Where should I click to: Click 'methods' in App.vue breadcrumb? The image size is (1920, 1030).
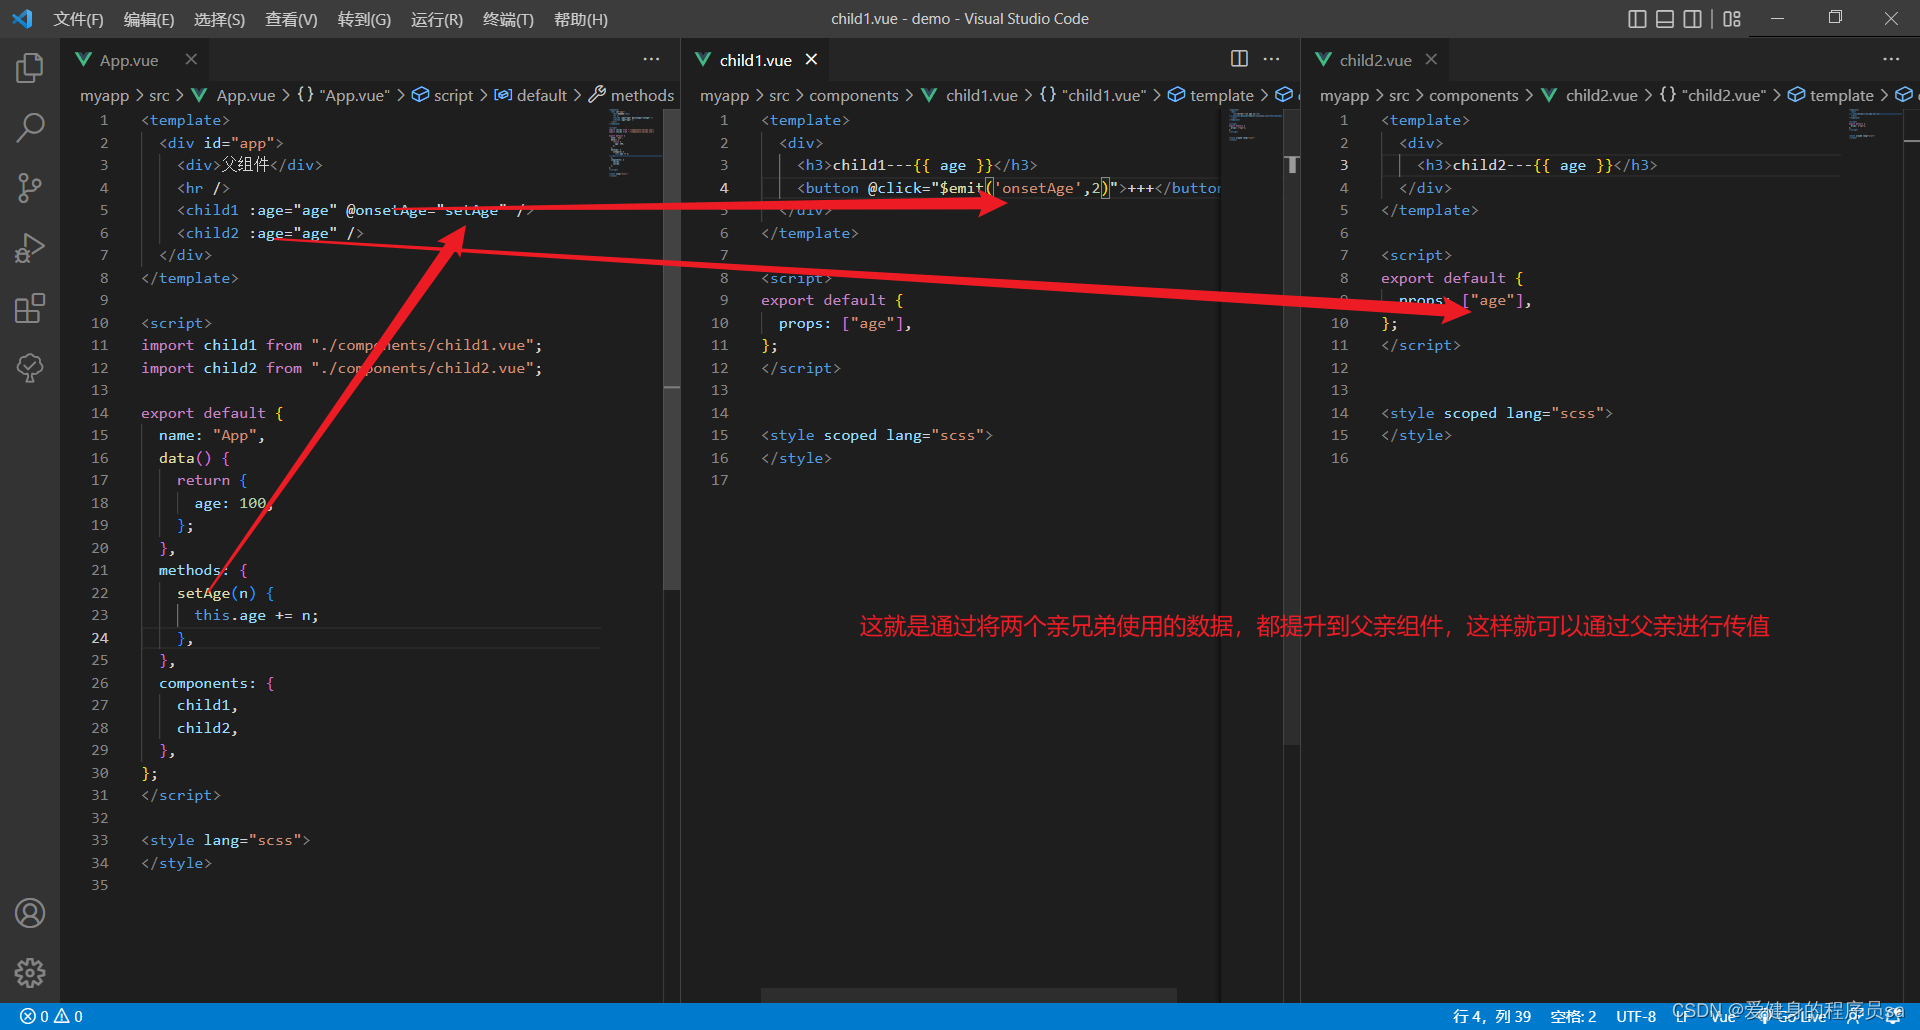(x=642, y=95)
